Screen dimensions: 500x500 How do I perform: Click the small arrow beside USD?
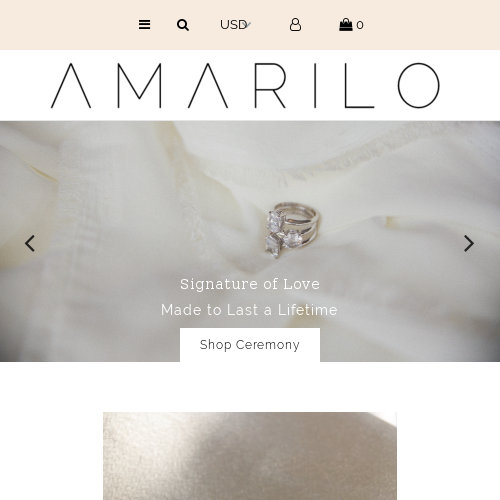(x=248, y=25)
